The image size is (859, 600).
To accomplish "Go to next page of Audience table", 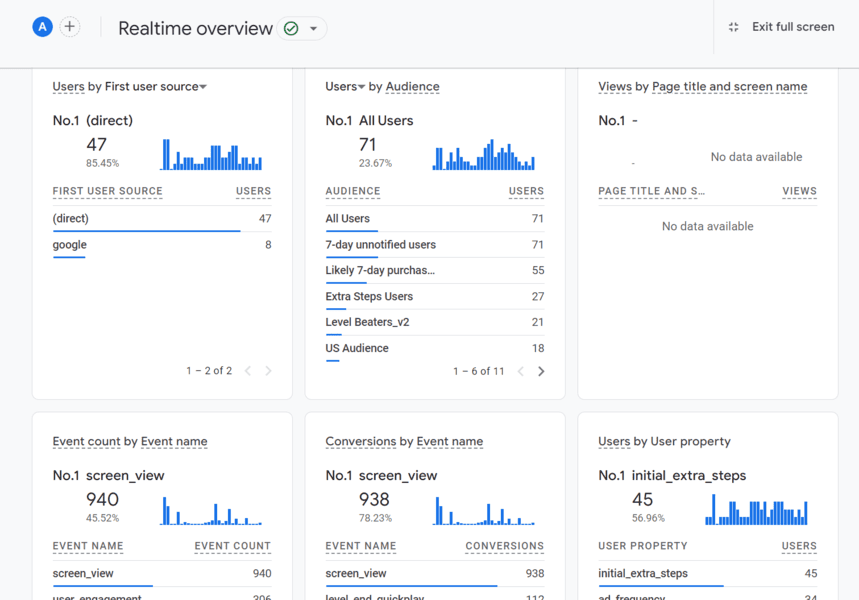I will click(x=541, y=372).
